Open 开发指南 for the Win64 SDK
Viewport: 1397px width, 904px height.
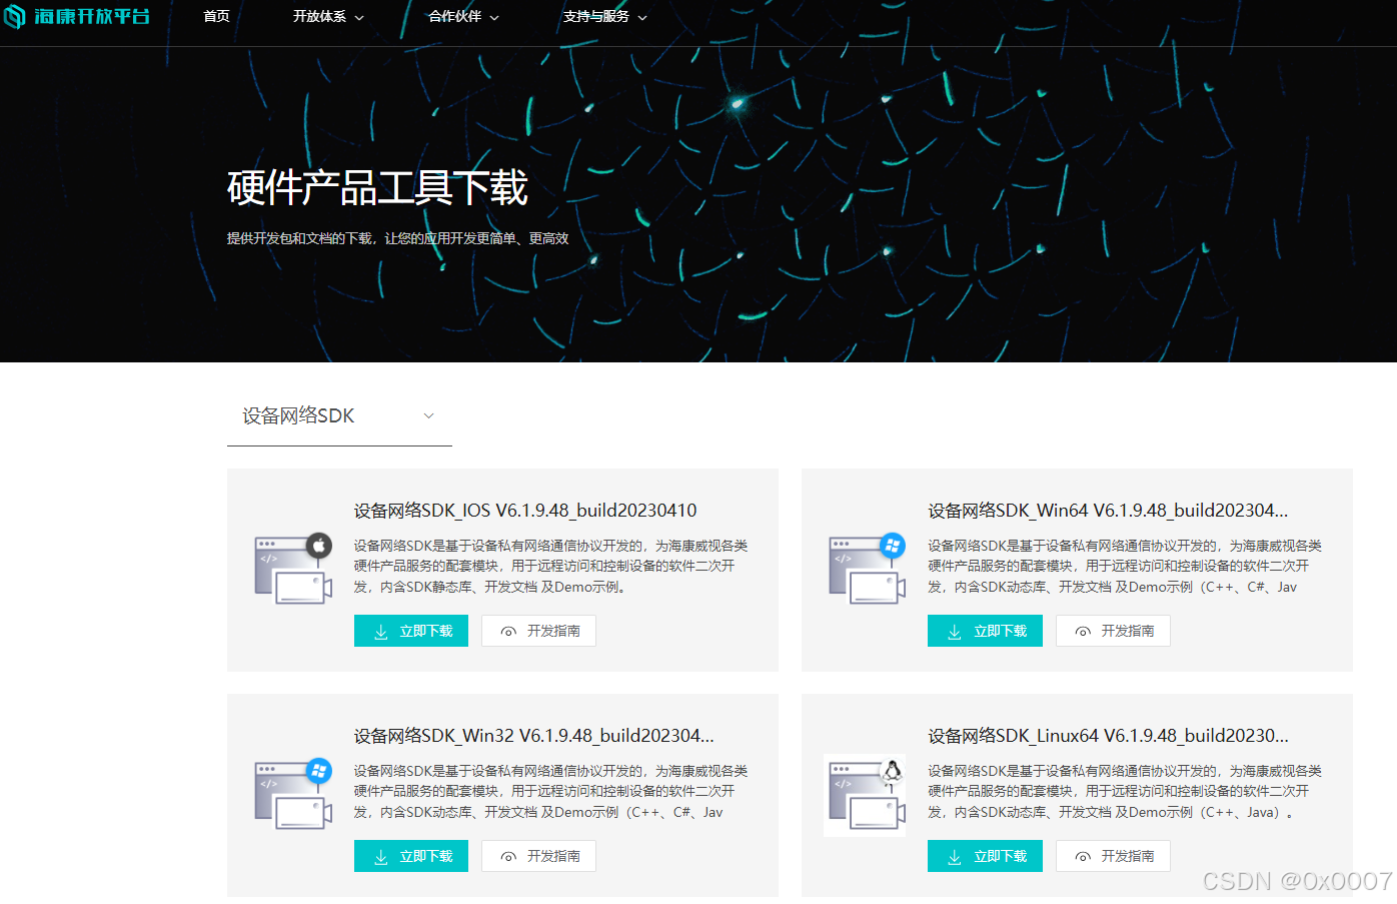point(1113,631)
